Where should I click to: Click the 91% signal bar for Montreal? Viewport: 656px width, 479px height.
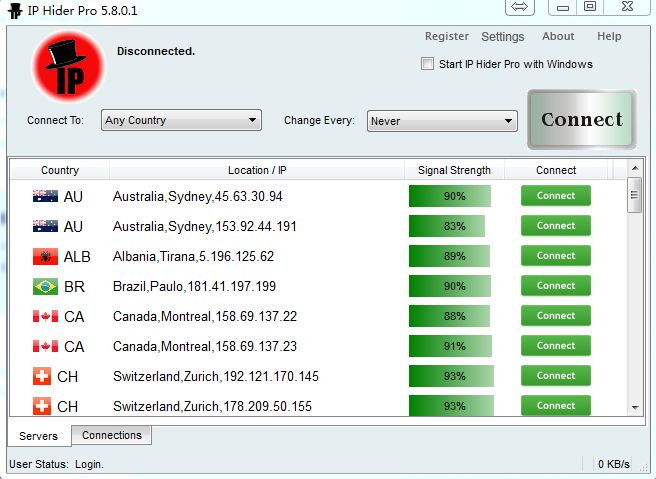pyautogui.click(x=451, y=346)
